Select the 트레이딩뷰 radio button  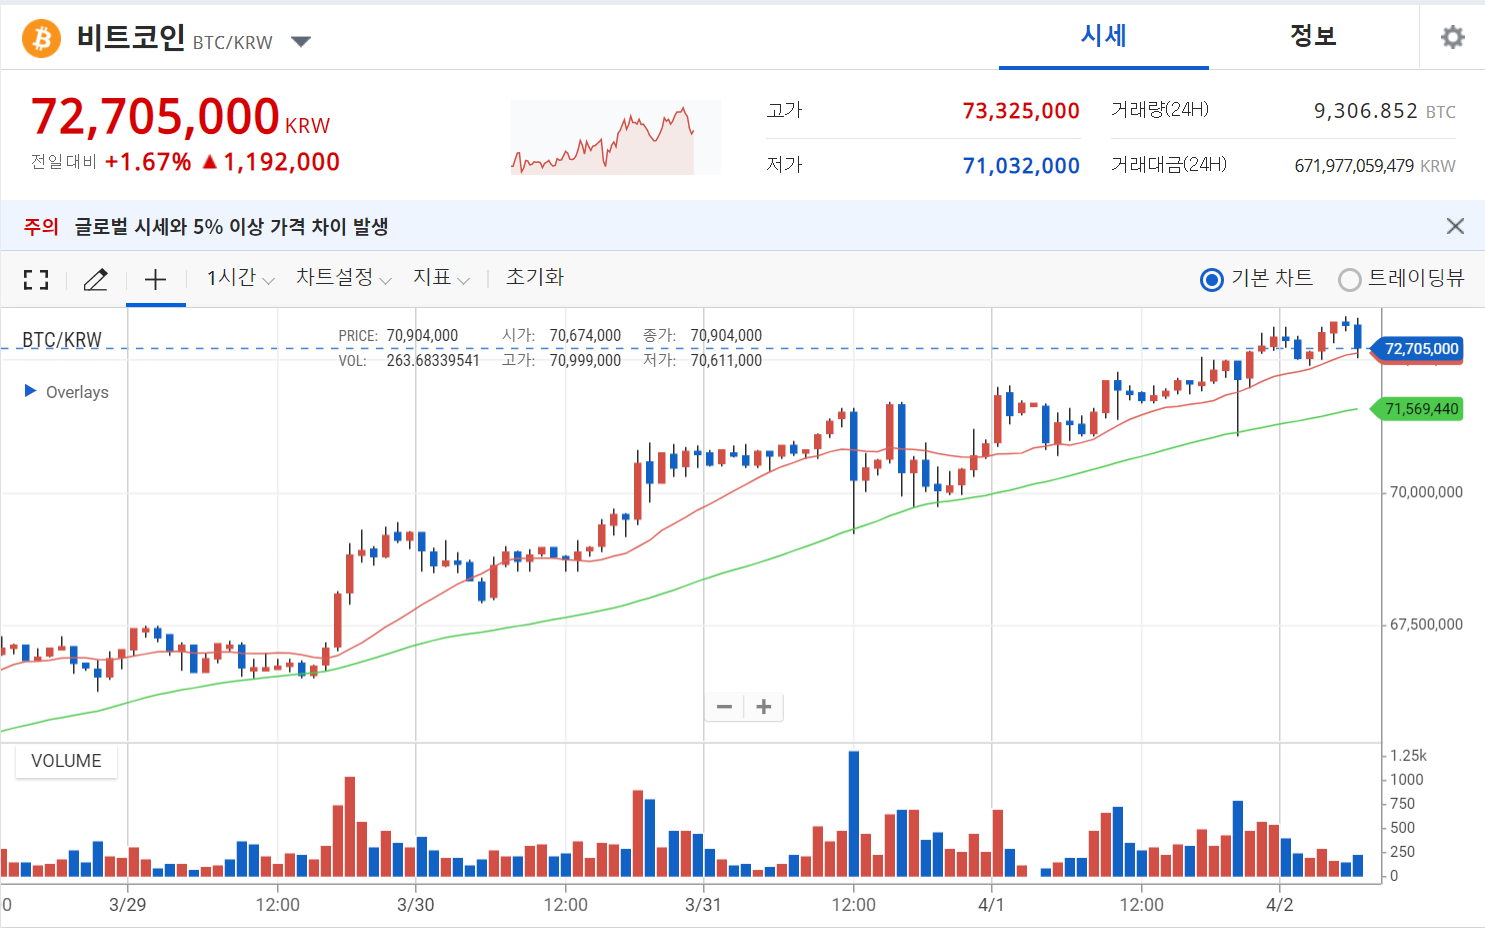[x=1349, y=280]
